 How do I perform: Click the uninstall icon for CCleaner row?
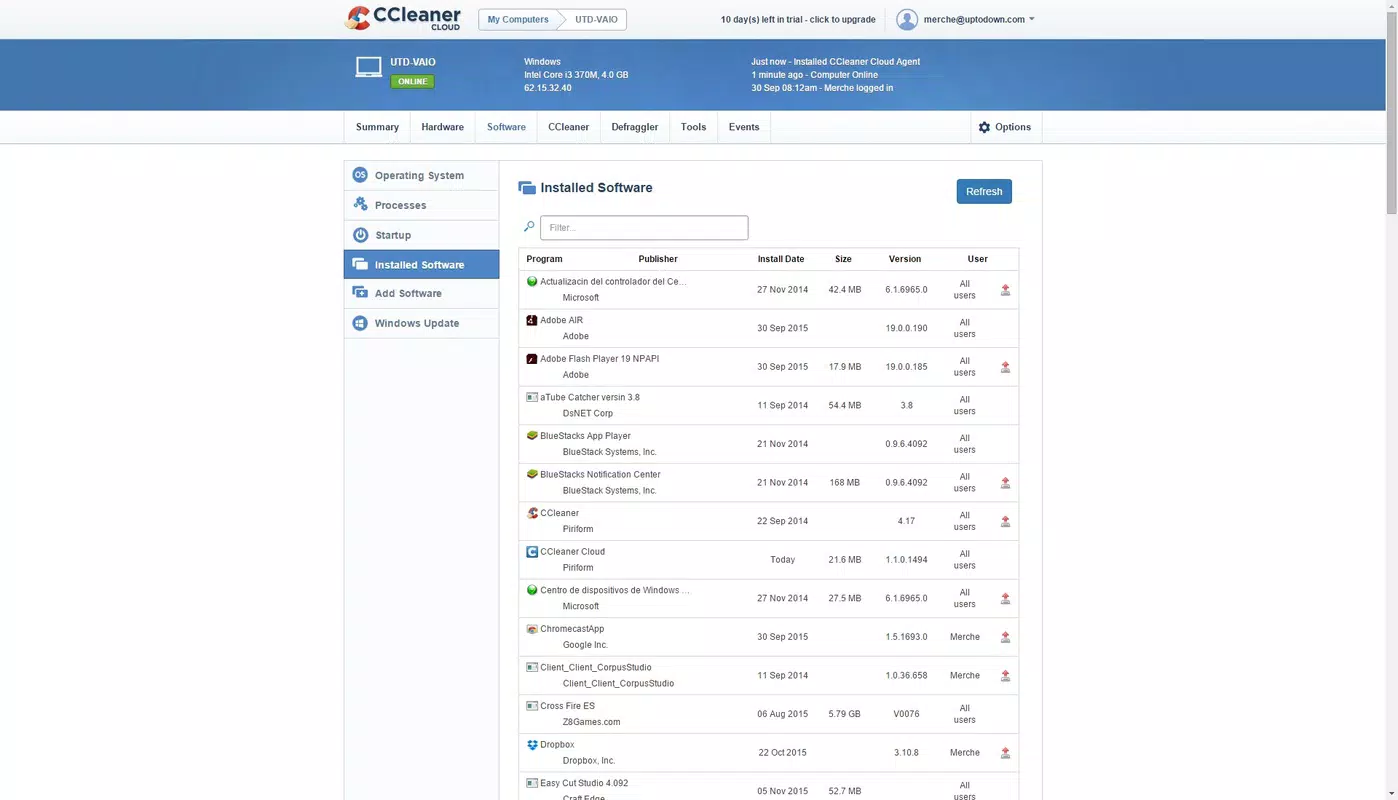(x=1005, y=521)
